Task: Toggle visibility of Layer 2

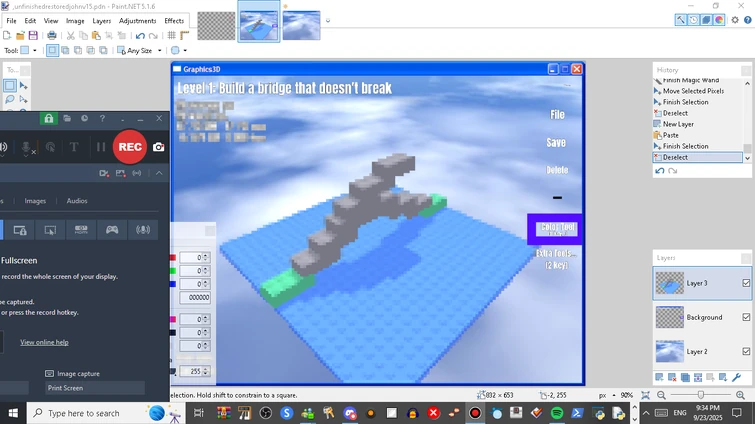Action: [x=746, y=351]
